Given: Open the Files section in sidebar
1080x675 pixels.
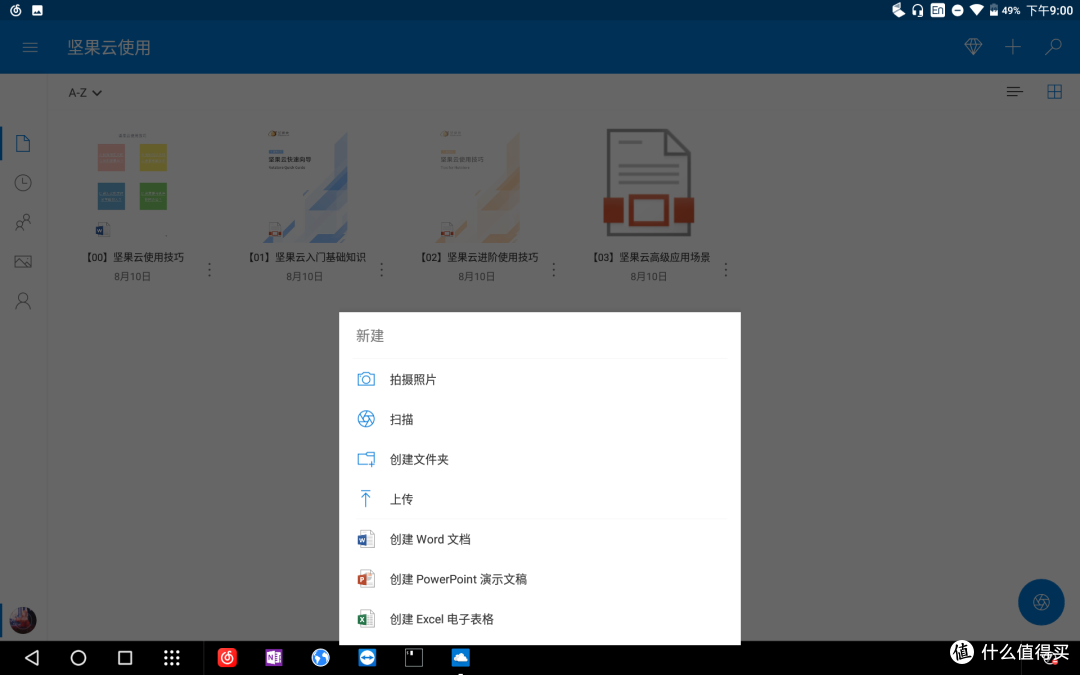Looking at the screenshot, I should [x=23, y=143].
